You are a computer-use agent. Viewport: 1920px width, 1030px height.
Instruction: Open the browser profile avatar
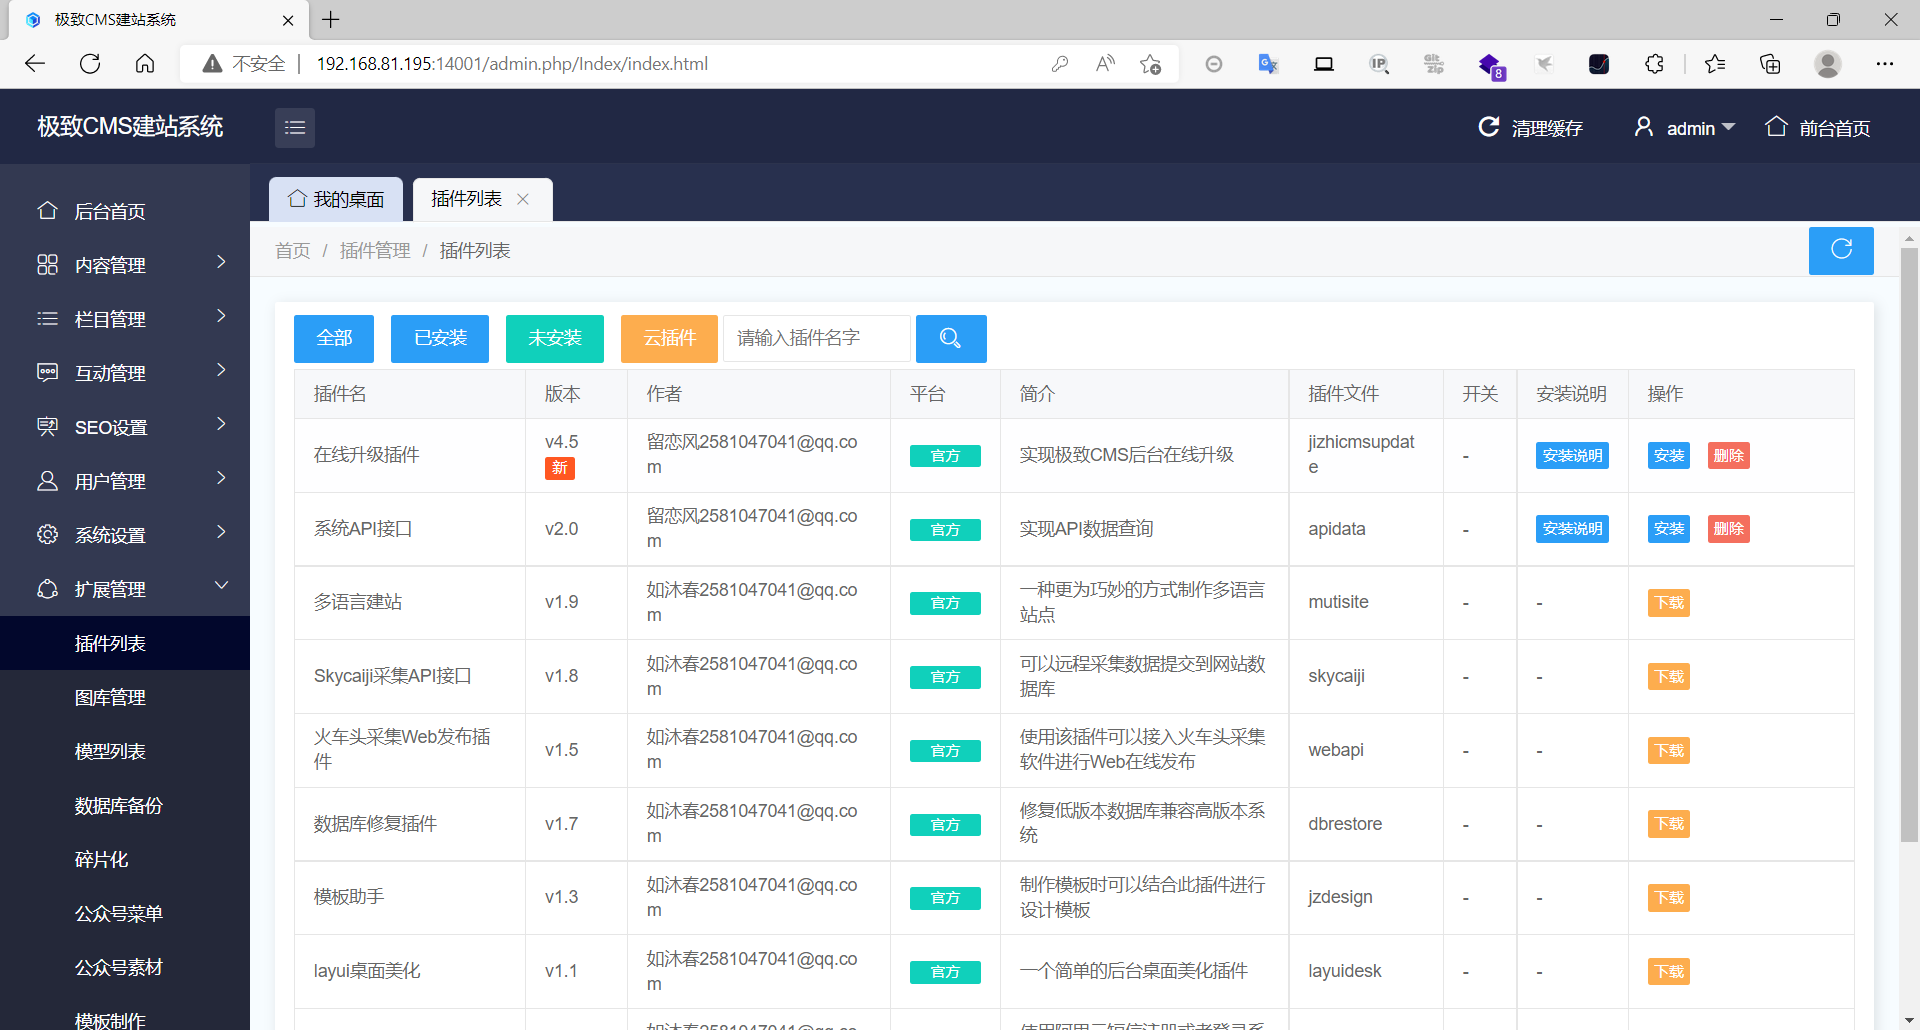1828,64
